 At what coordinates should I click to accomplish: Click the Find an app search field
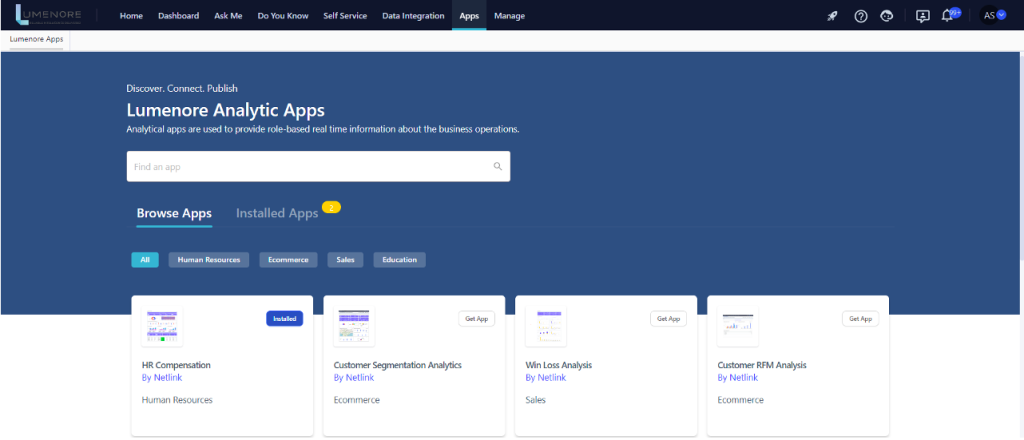(310, 167)
